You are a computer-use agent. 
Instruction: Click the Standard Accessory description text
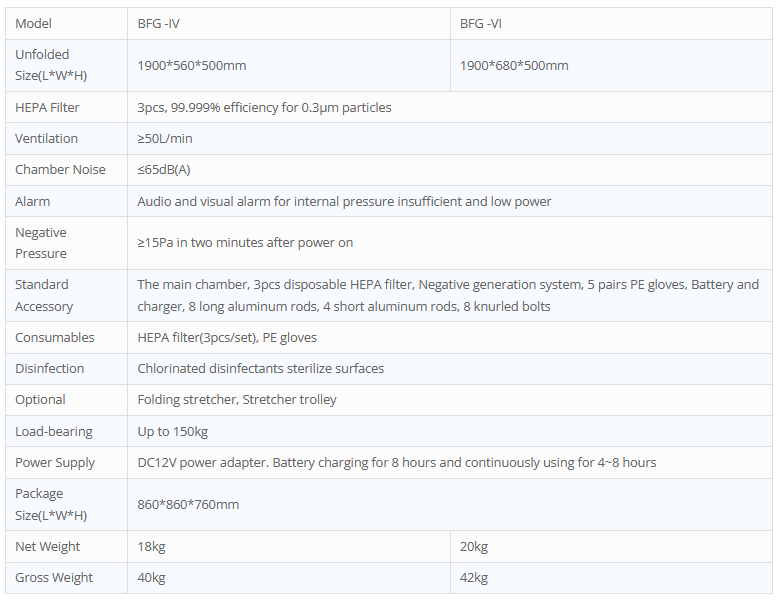[447, 295]
